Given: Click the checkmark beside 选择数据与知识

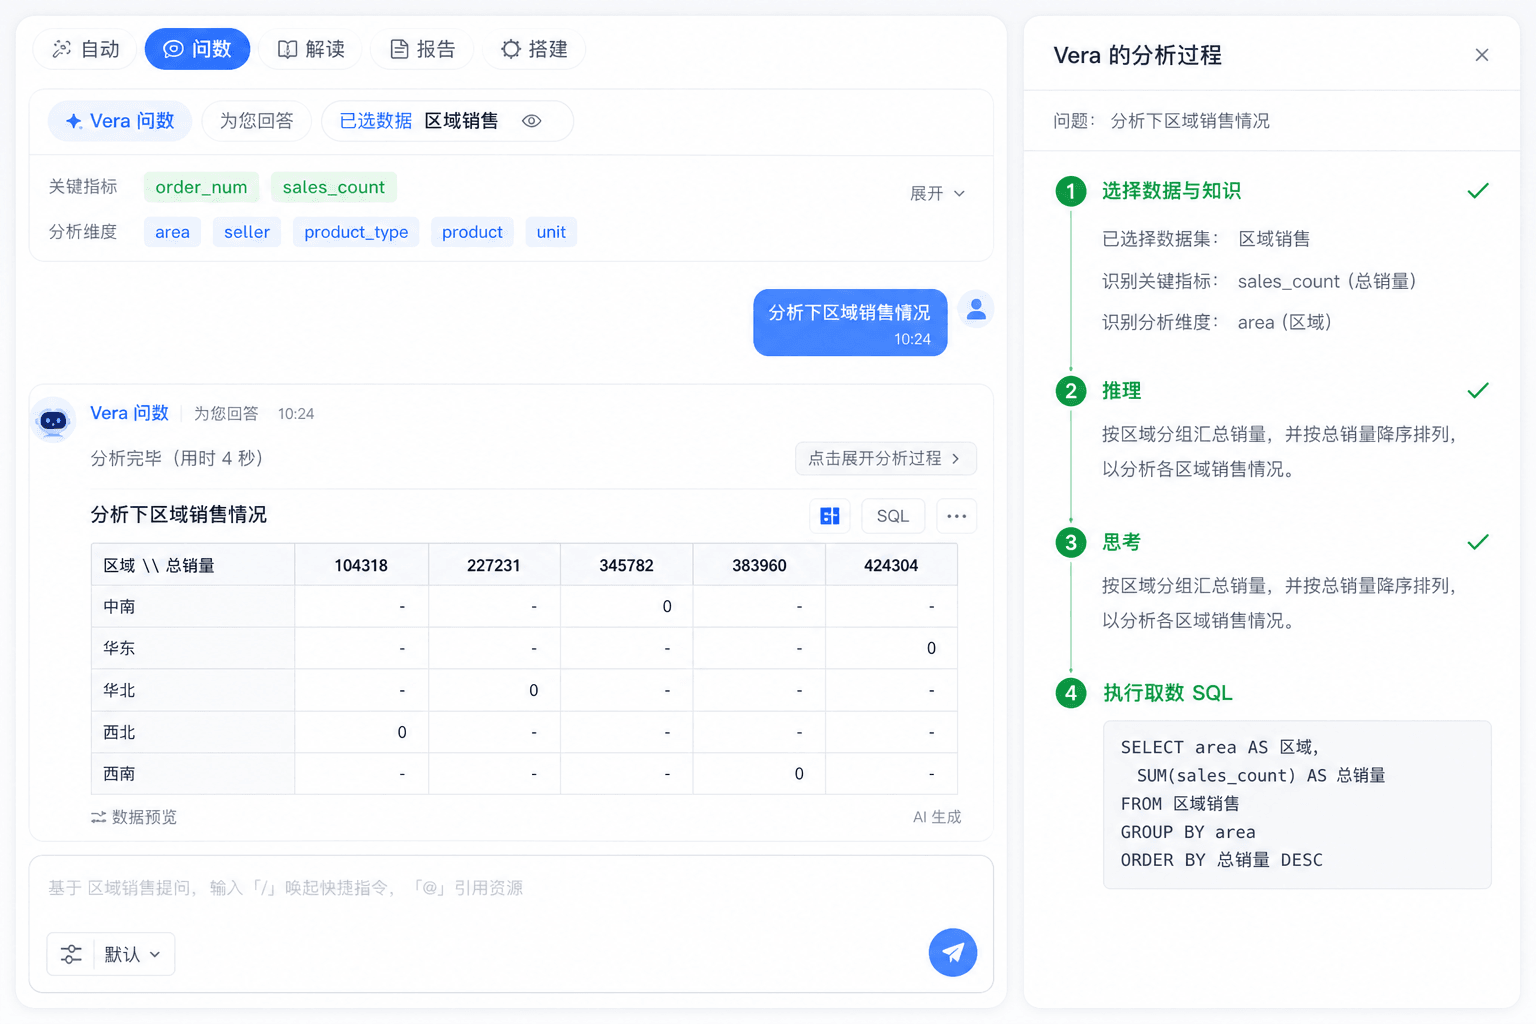Looking at the screenshot, I should point(1478,191).
